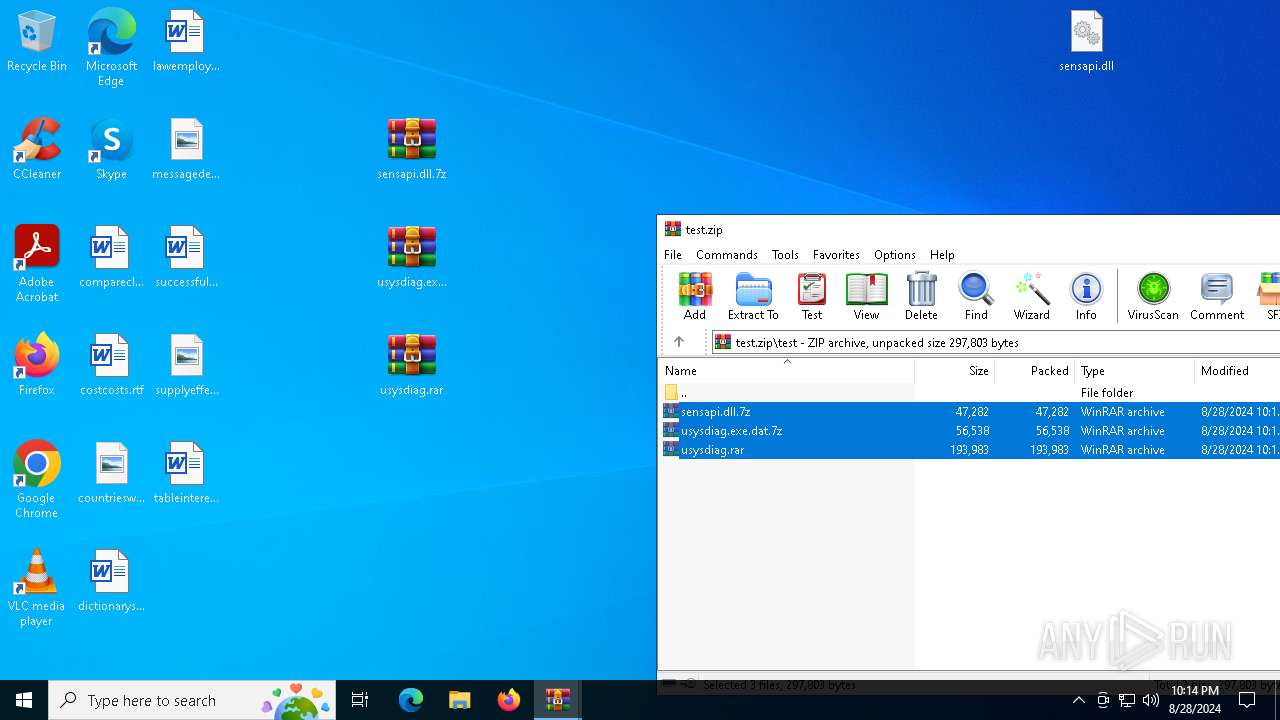The height and width of the screenshot is (720, 1280).
Task: Open the Windows Start menu
Action: (x=24, y=700)
